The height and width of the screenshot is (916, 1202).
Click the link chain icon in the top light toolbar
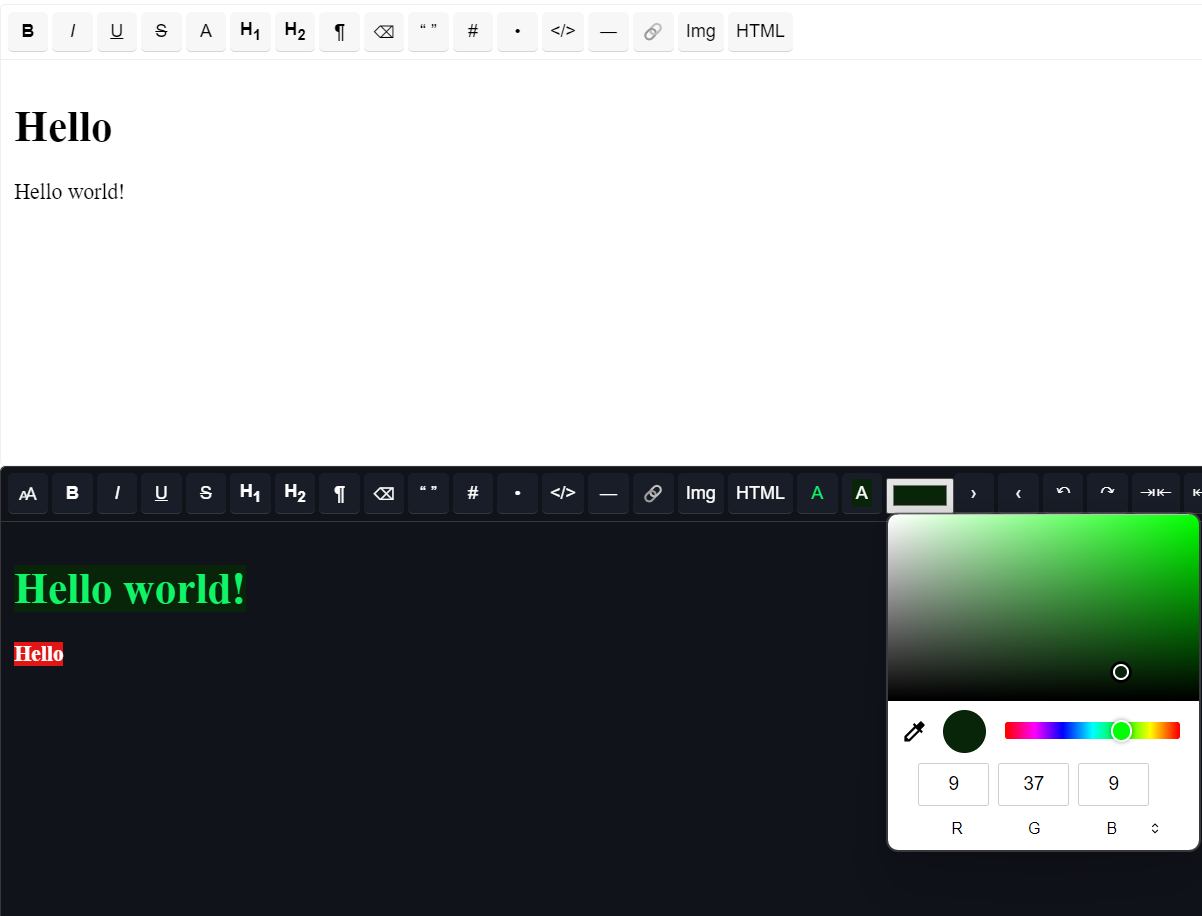653,32
